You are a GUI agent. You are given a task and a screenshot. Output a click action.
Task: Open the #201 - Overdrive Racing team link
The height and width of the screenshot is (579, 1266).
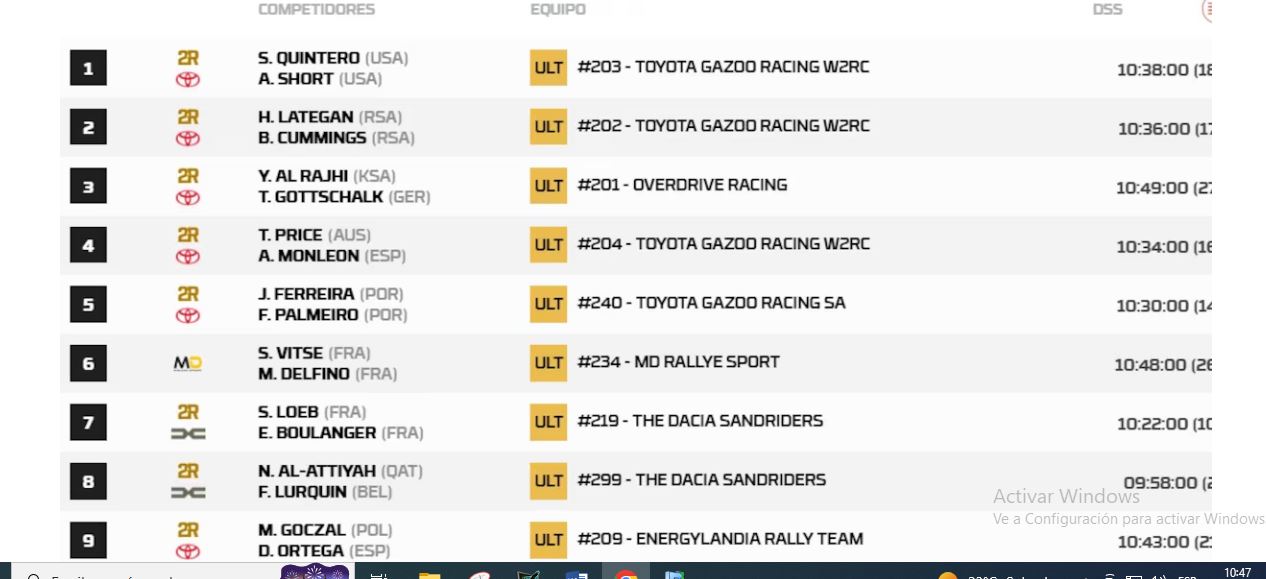(682, 185)
